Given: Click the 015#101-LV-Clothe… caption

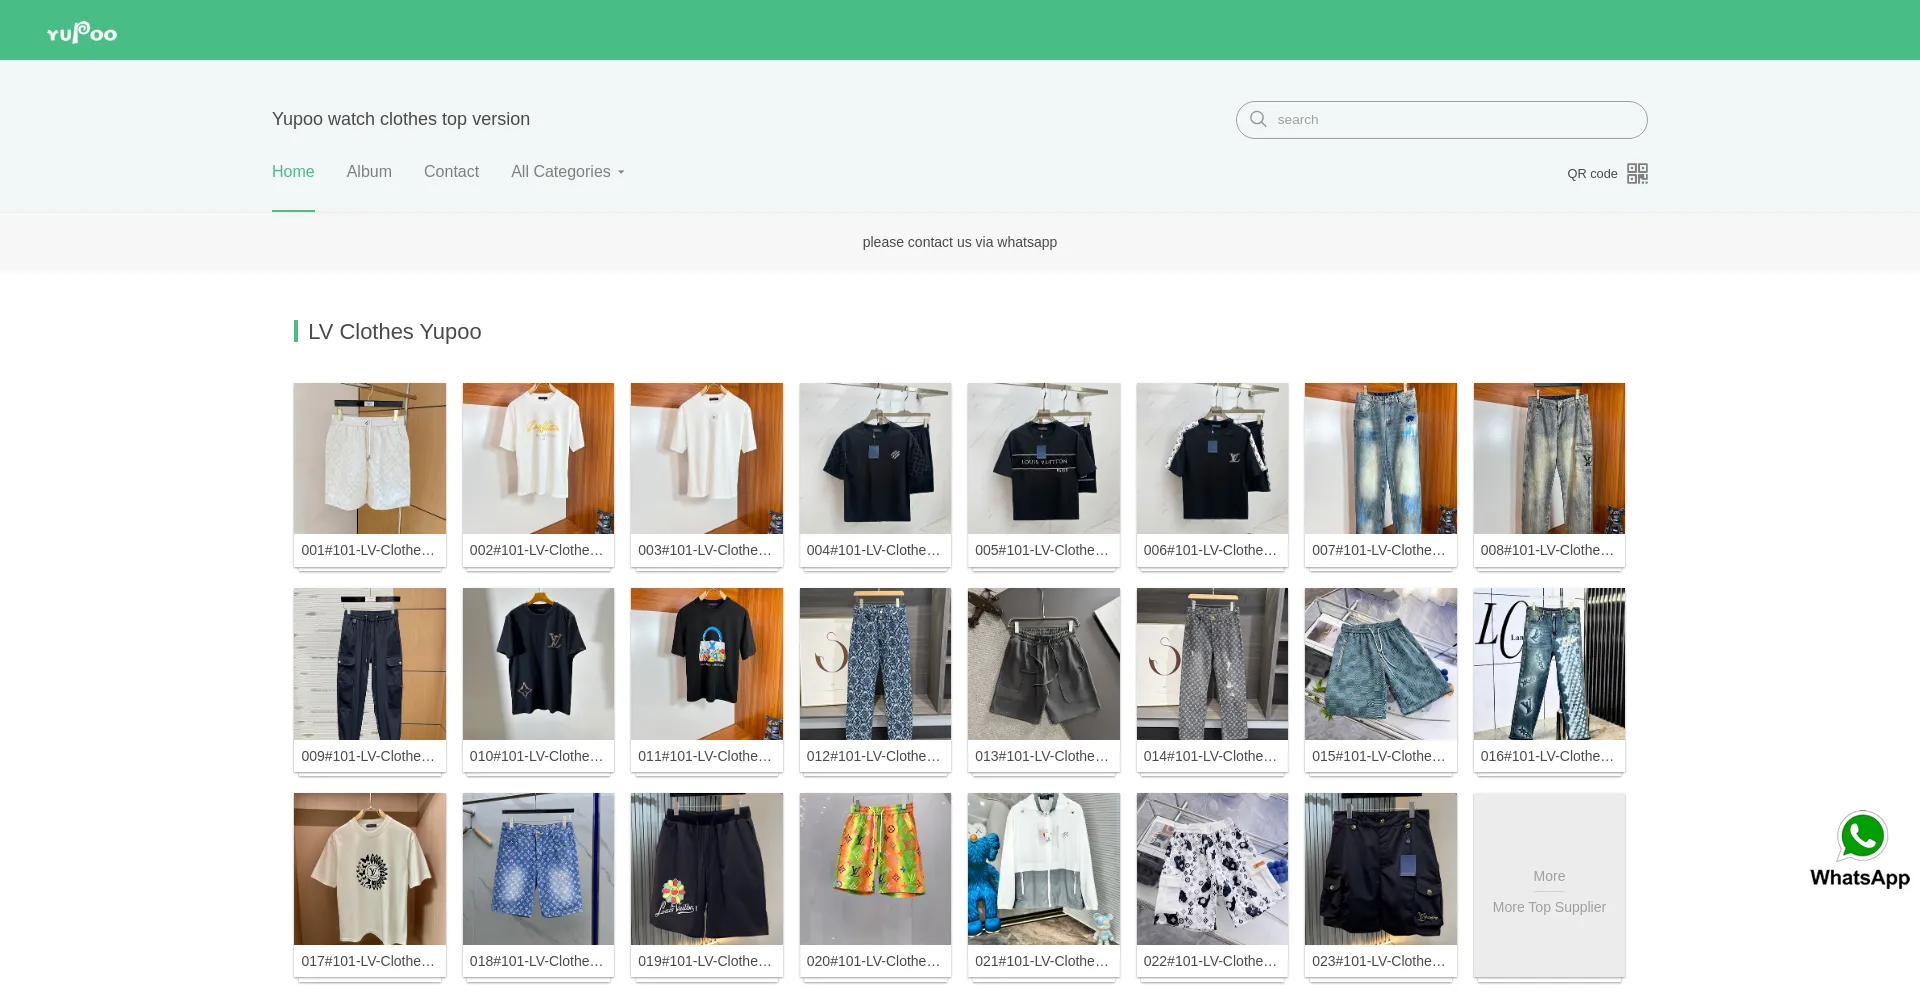Looking at the screenshot, I should 1379,756.
